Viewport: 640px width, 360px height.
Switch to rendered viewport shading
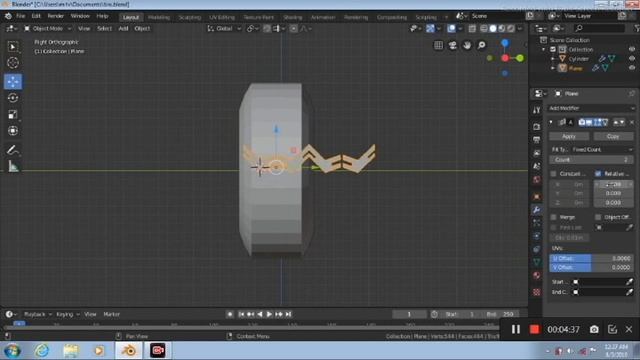pos(511,29)
